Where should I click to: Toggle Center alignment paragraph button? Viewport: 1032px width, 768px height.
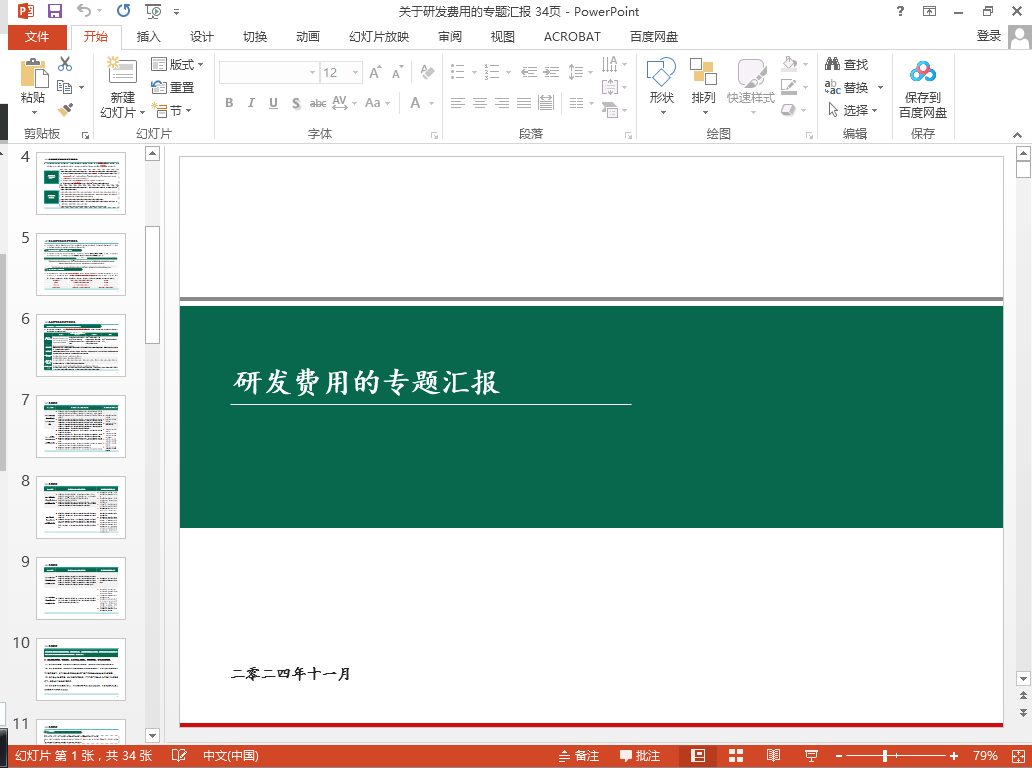(480, 103)
